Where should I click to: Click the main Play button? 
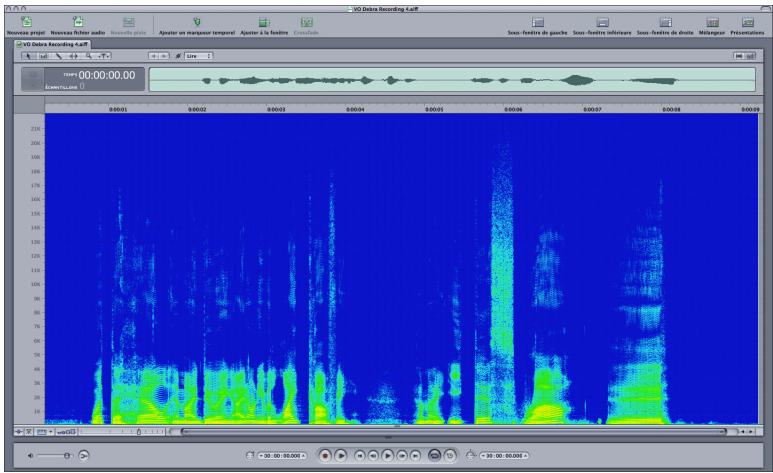[x=387, y=456]
